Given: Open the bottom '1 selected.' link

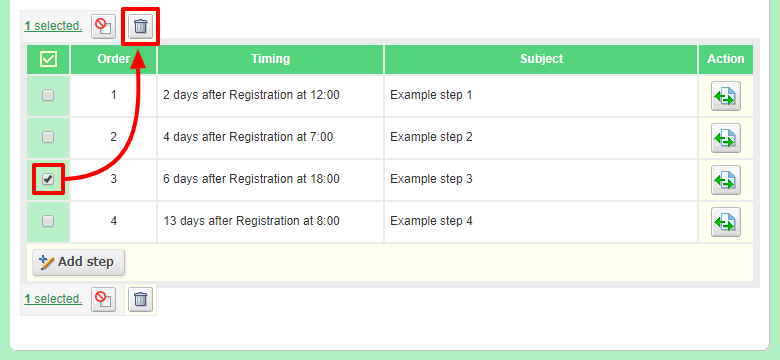Looking at the screenshot, I should pyautogui.click(x=53, y=299).
